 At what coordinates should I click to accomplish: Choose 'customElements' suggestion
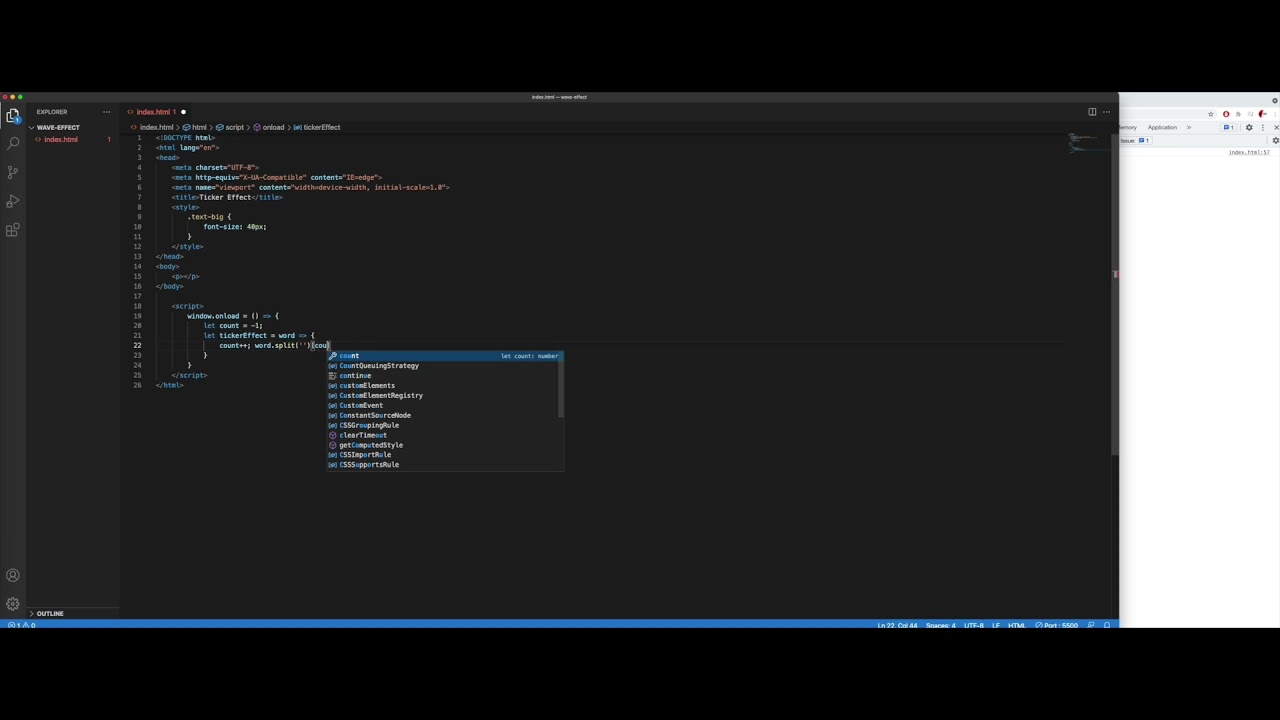[x=445, y=386]
